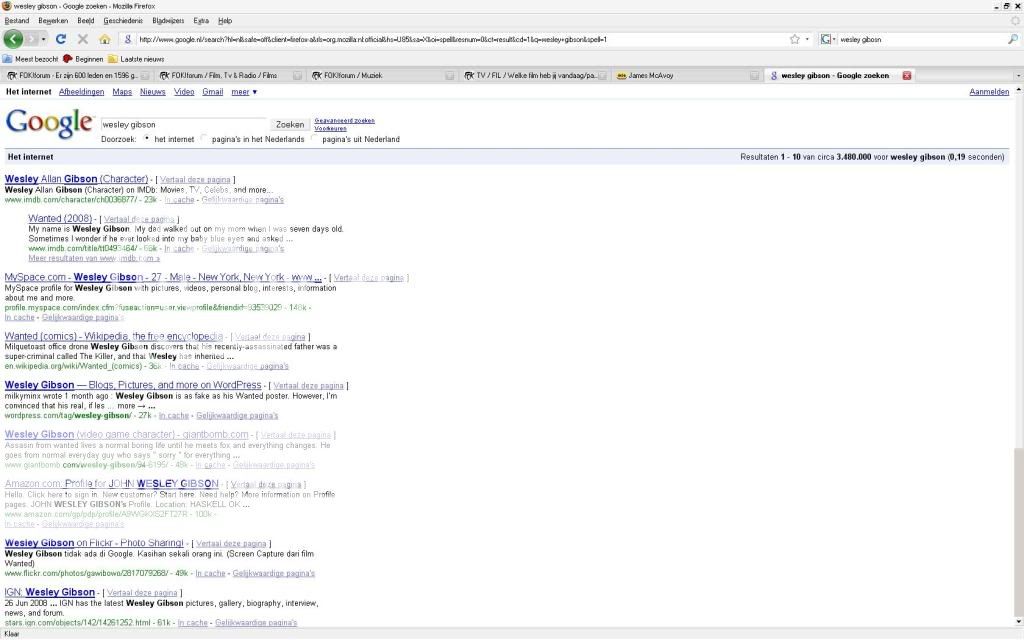Select "pagina's in het Nederlands" radio button
The height and width of the screenshot is (640, 1024).
(x=204, y=138)
